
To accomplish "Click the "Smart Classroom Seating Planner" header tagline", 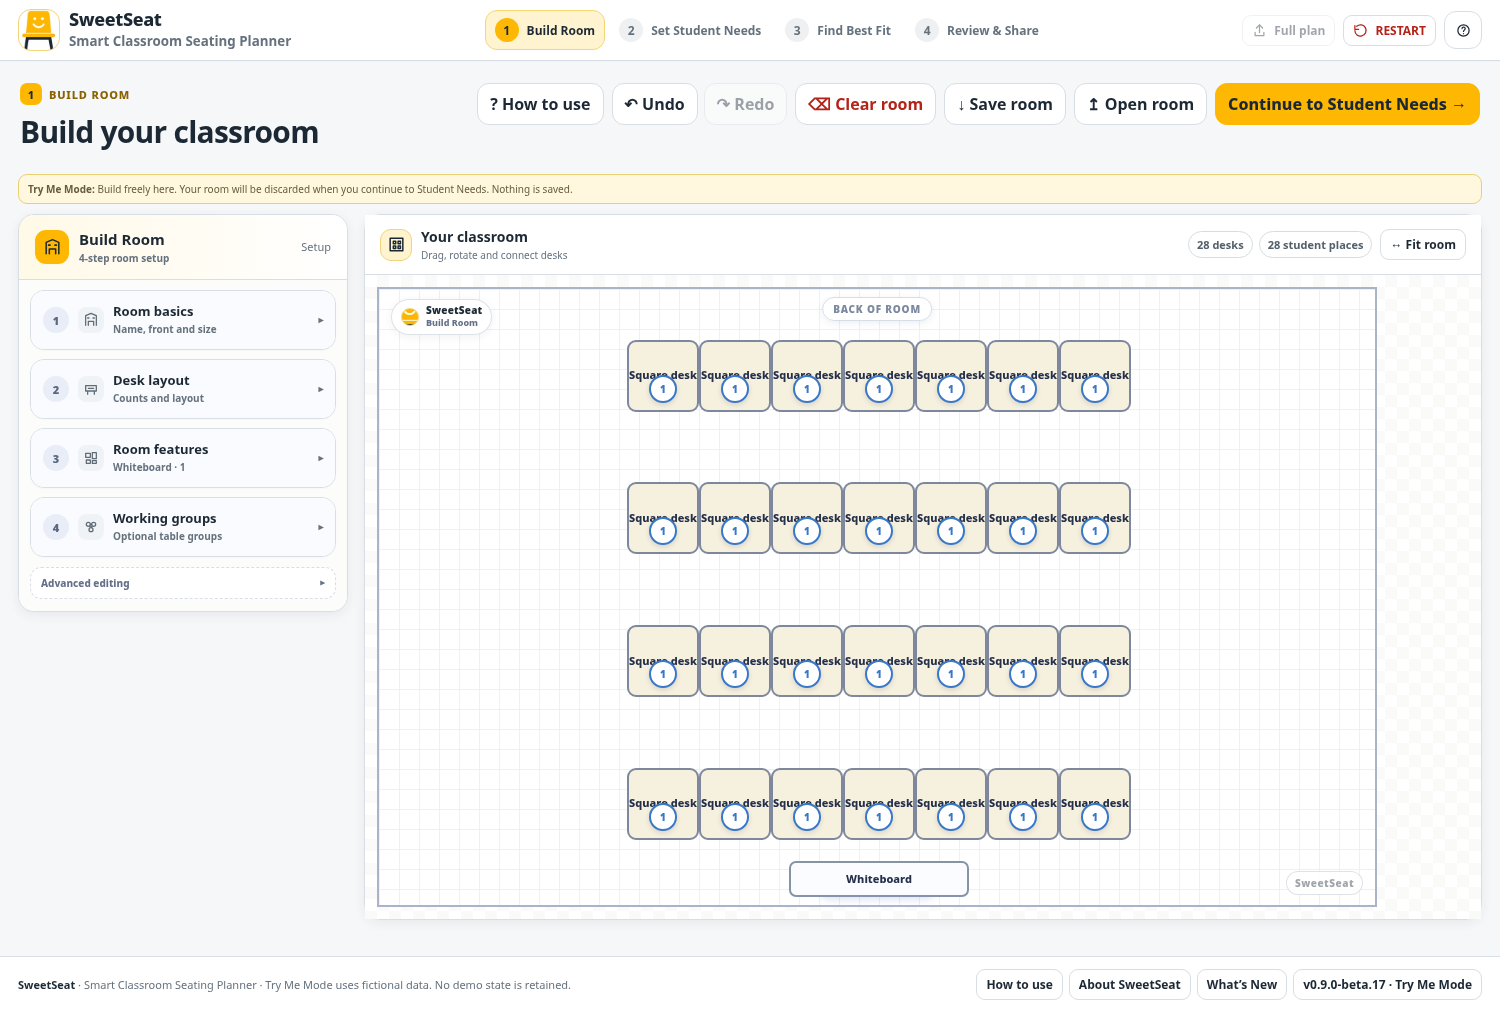I will click(180, 41).
